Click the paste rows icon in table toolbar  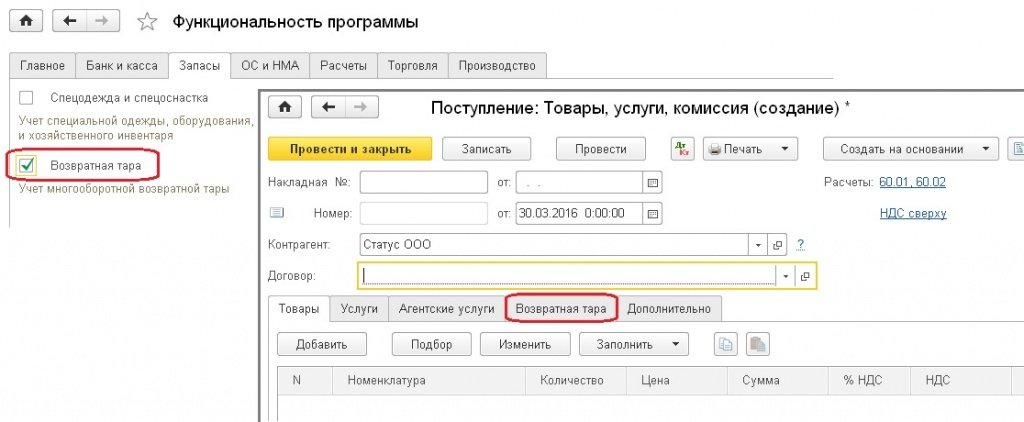coord(759,344)
